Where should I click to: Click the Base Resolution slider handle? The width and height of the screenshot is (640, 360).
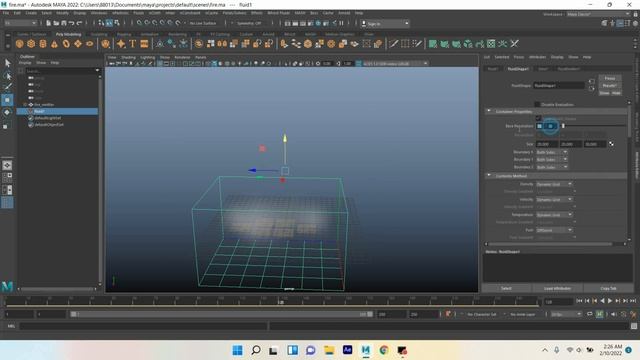pos(563,126)
